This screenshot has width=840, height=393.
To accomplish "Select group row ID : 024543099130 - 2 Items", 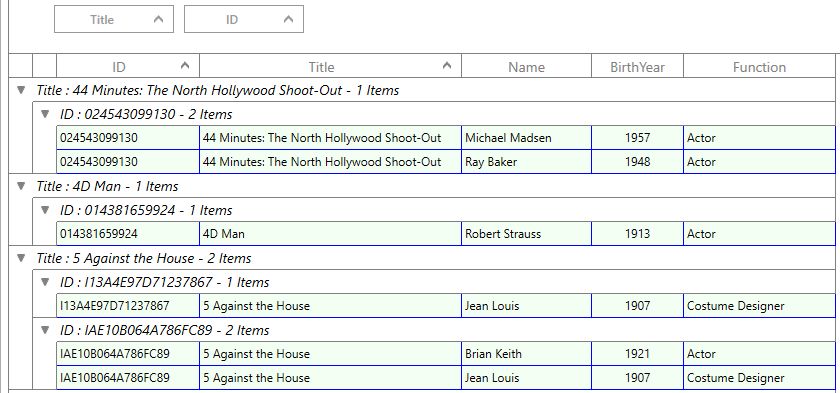I will tap(434, 114).
